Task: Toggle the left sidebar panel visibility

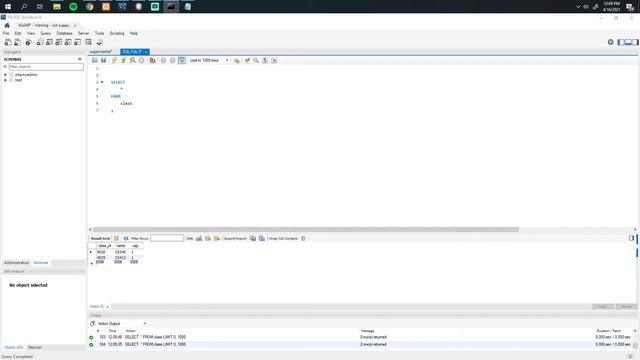Action: coord(621,42)
